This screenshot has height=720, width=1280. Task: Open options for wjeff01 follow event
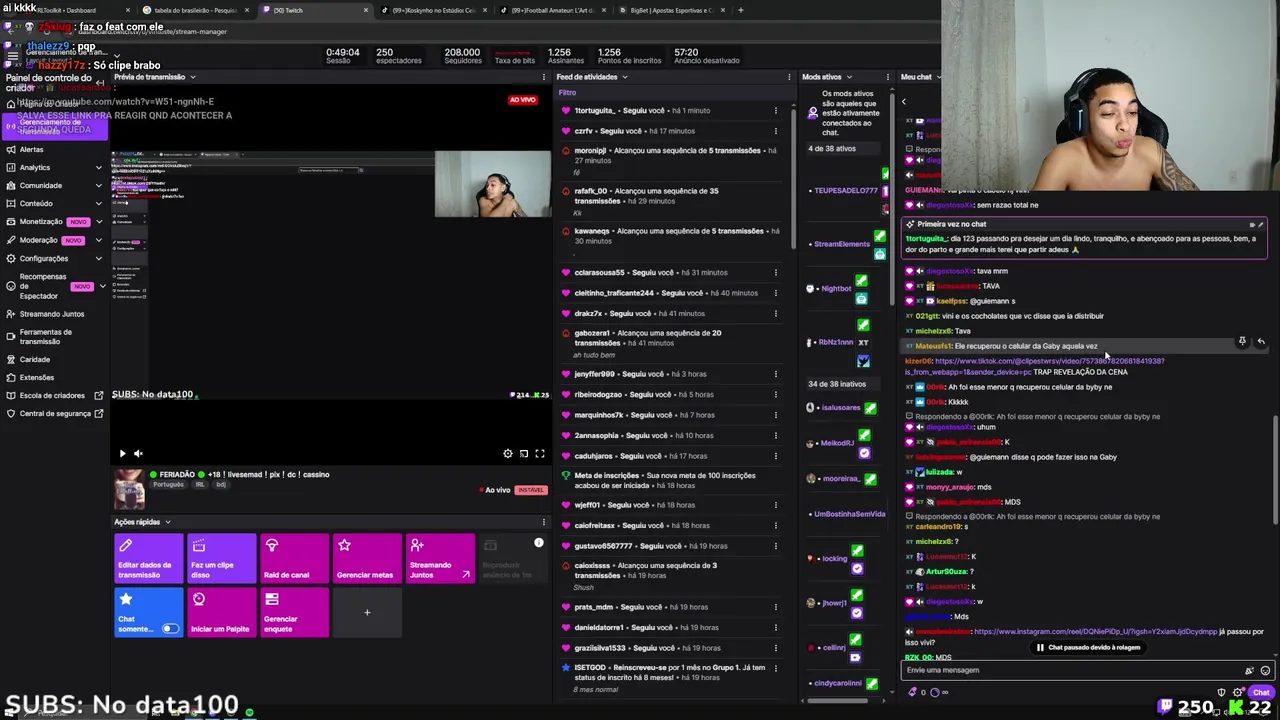pos(775,505)
